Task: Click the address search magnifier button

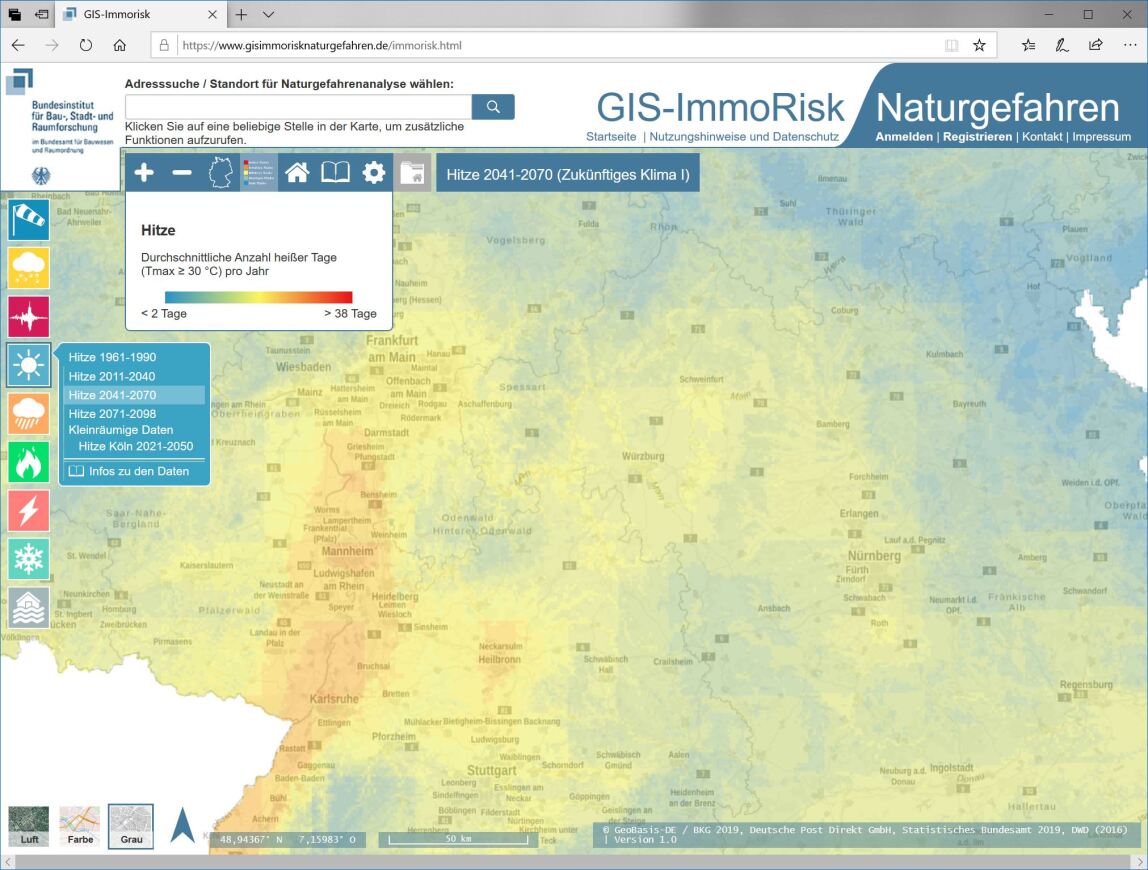Action: (493, 107)
